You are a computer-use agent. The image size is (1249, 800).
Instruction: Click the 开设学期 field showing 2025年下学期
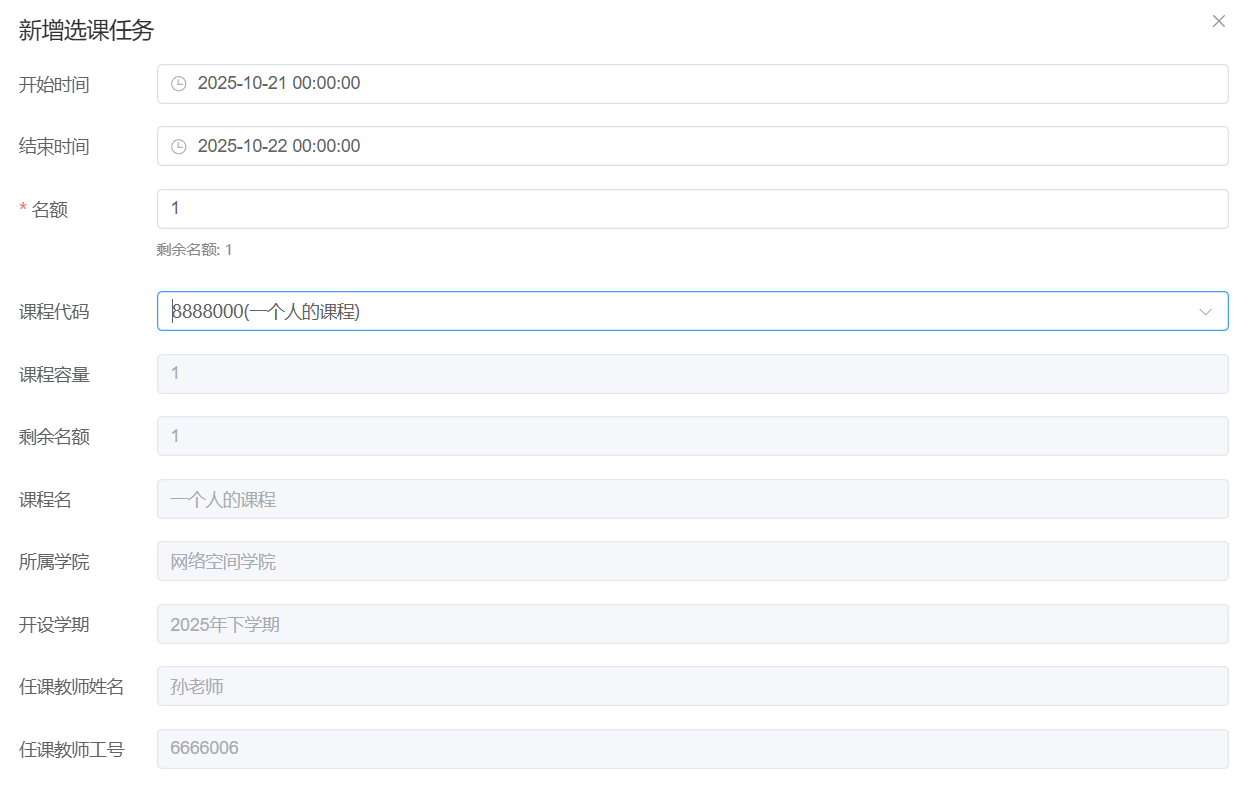pyautogui.click(x=692, y=624)
